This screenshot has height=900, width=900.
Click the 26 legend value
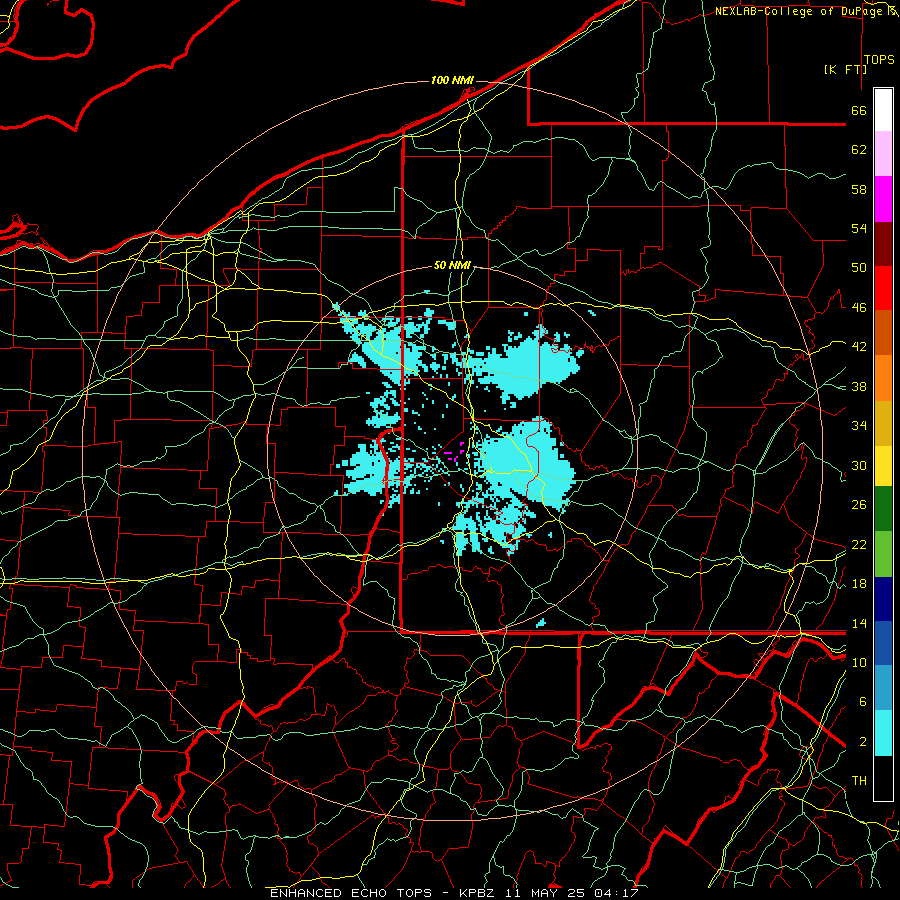point(859,505)
